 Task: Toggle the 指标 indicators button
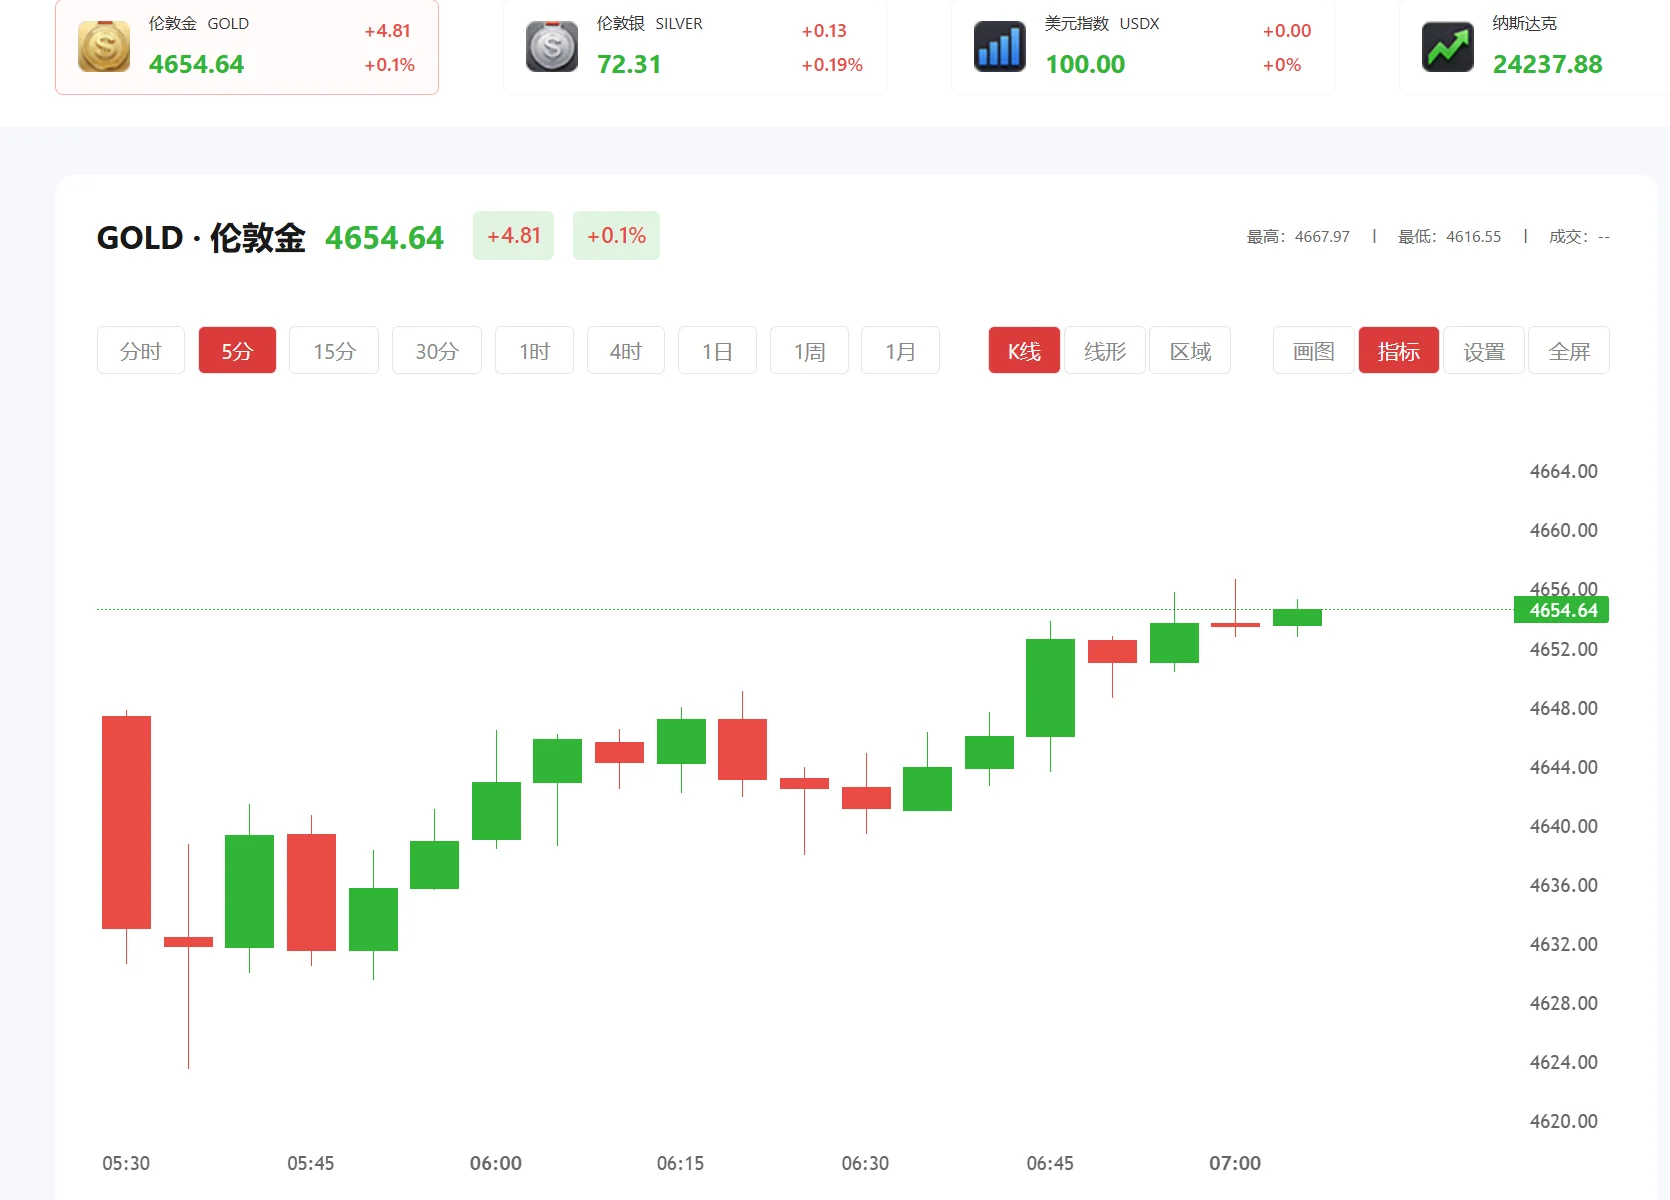click(x=1399, y=351)
